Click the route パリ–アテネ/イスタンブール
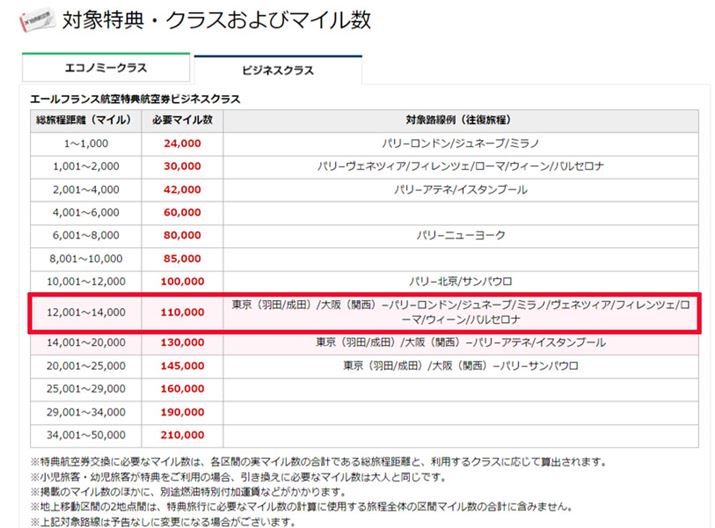The image size is (715, 528). pyautogui.click(x=461, y=190)
